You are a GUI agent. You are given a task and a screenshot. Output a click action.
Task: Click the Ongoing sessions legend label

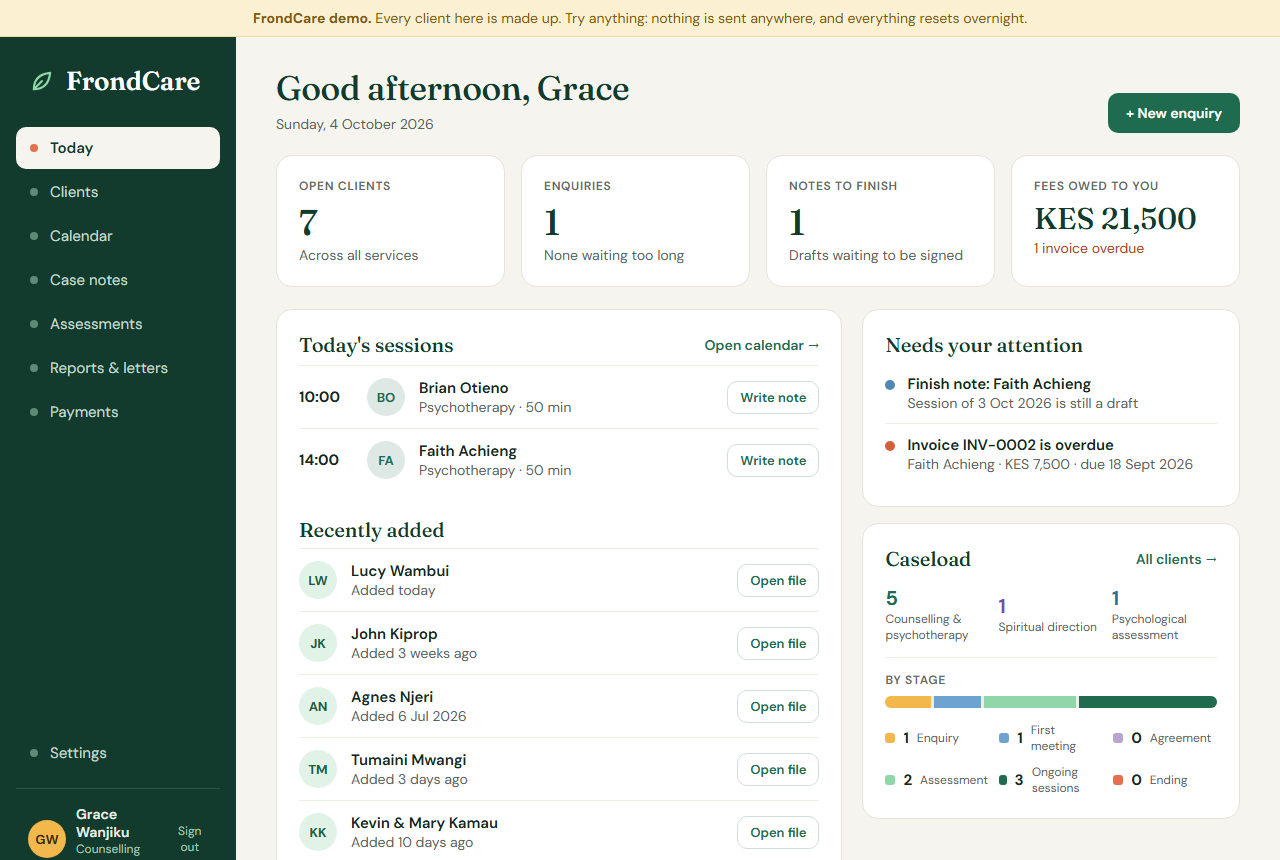click(x=1056, y=780)
